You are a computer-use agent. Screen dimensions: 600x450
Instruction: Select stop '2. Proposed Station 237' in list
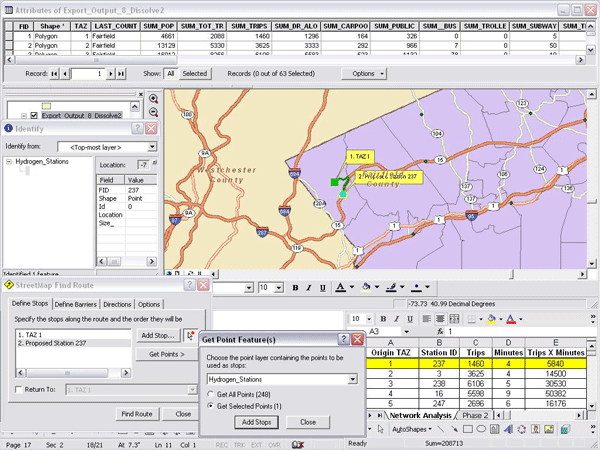click(74, 343)
